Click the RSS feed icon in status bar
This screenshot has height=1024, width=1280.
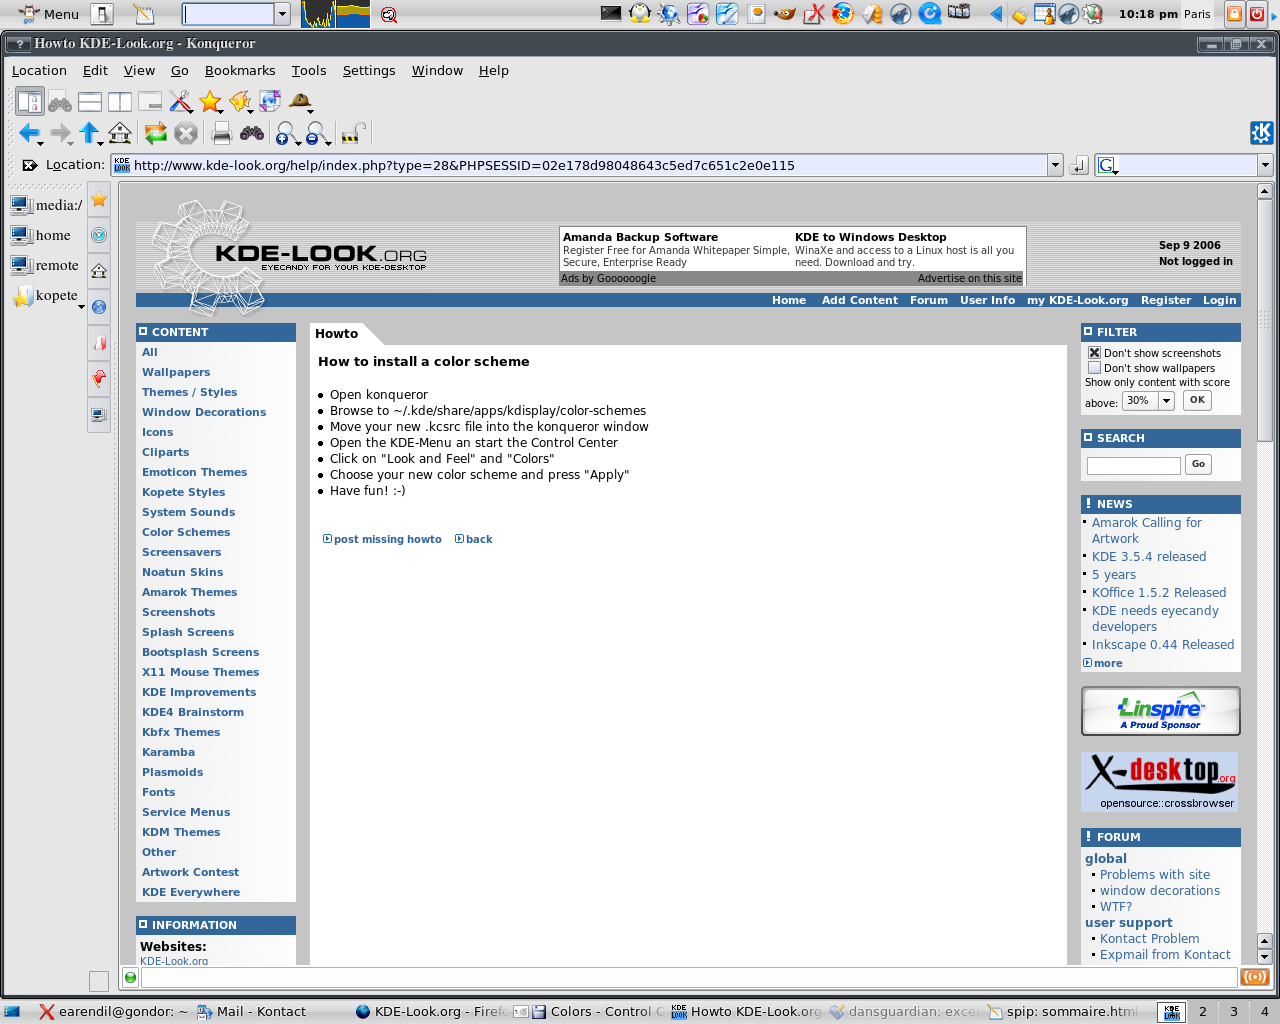(x=1254, y=977)
